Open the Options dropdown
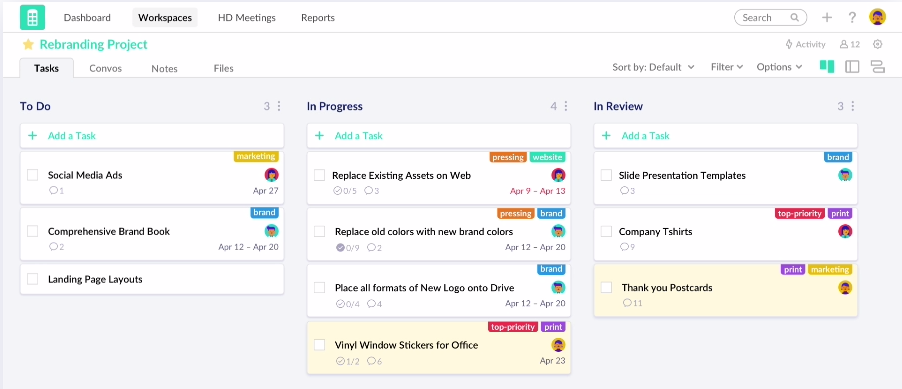The height and width of the screenshot is (389, 902). [x=779, y=67]
